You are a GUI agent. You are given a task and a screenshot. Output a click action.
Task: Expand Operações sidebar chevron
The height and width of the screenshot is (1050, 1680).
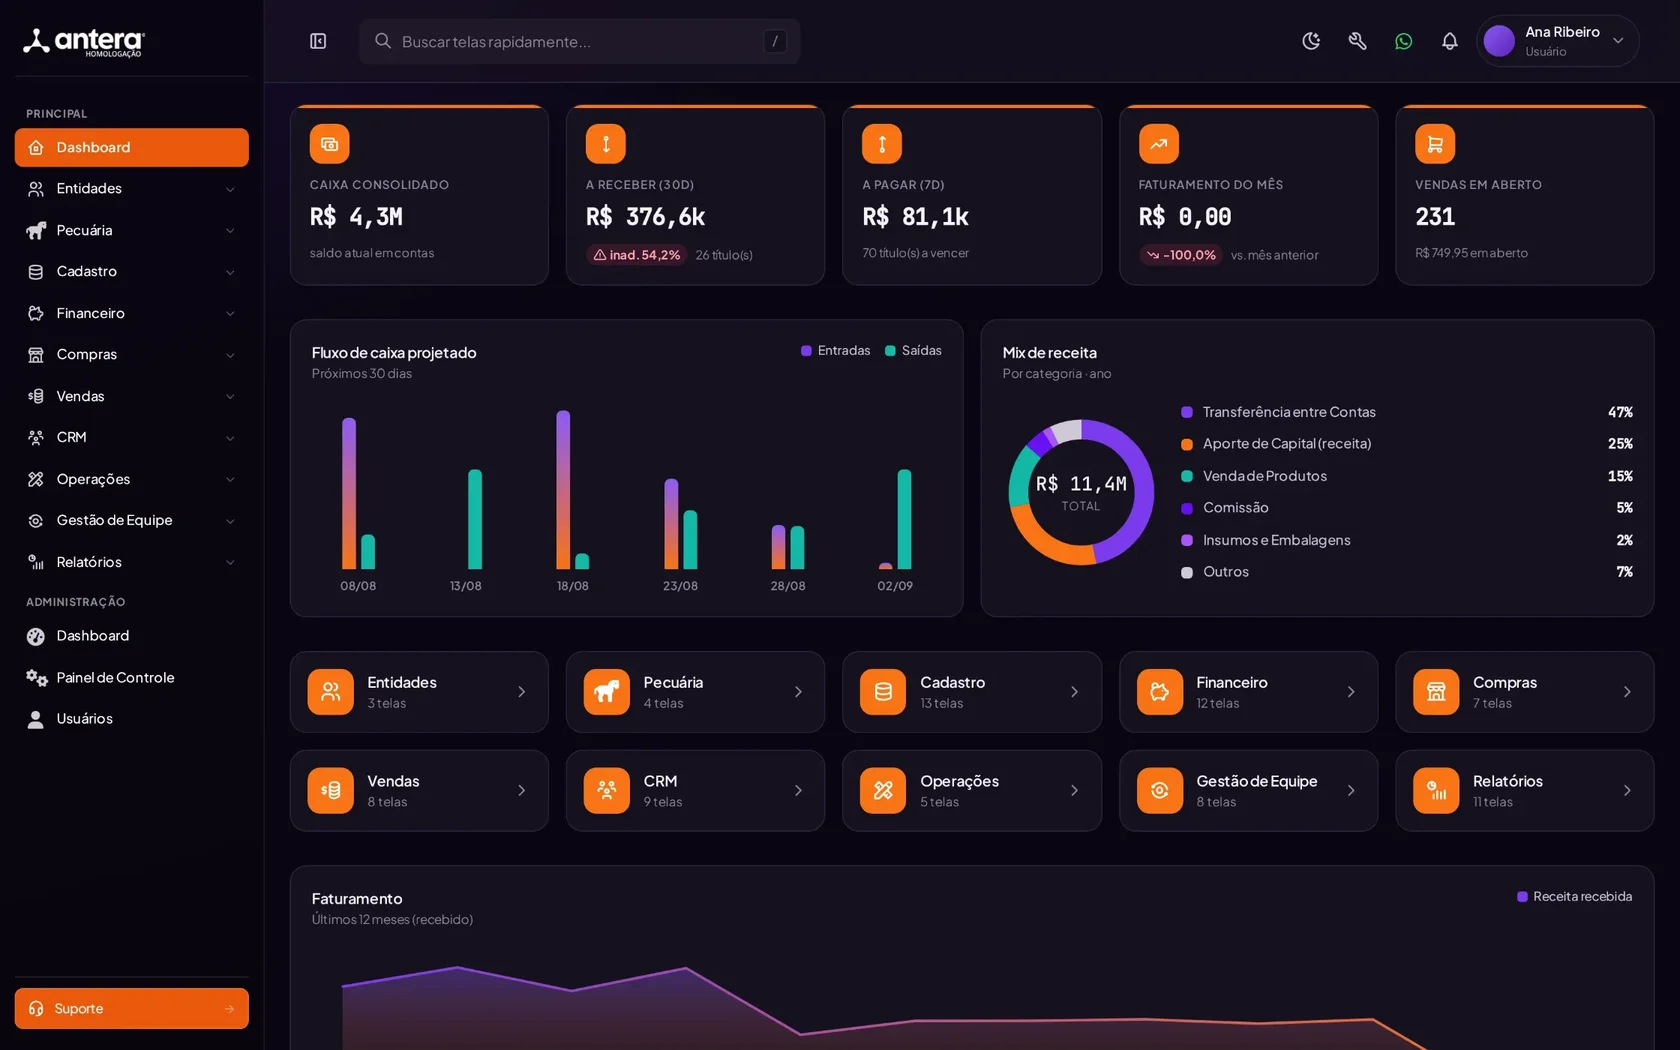click(230, 480)
